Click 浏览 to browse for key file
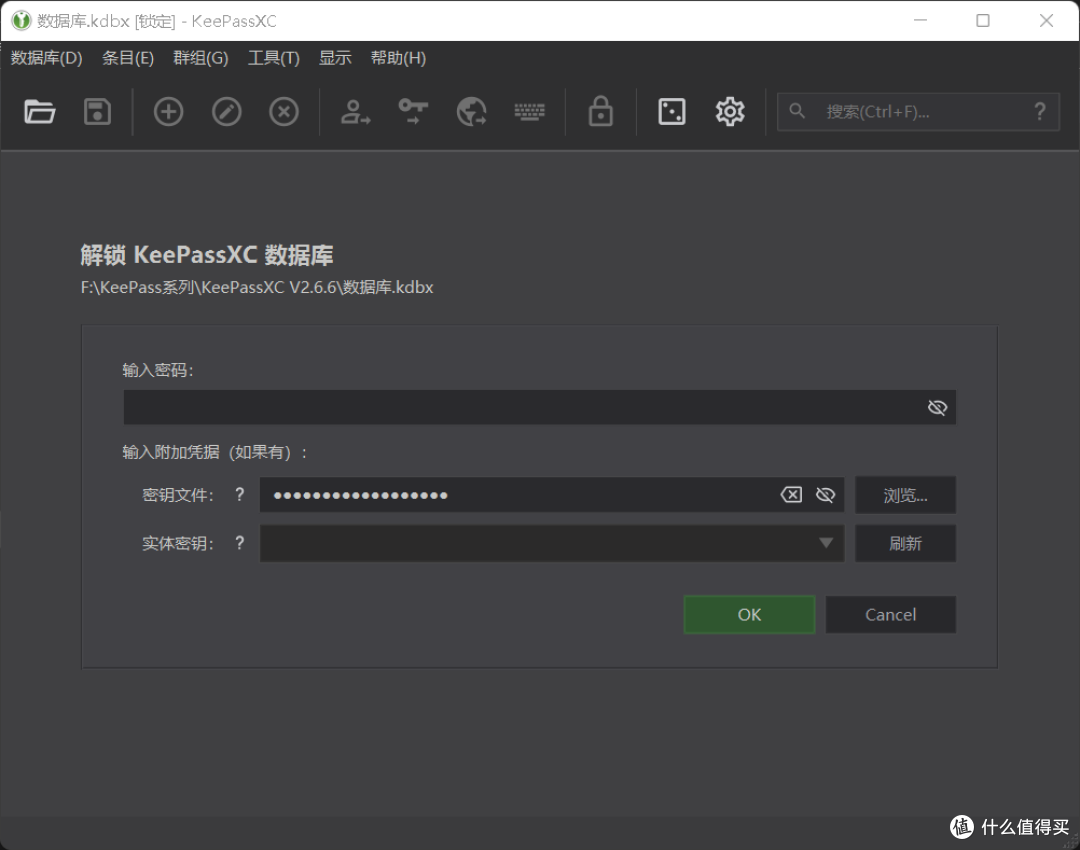 point(905,494)
